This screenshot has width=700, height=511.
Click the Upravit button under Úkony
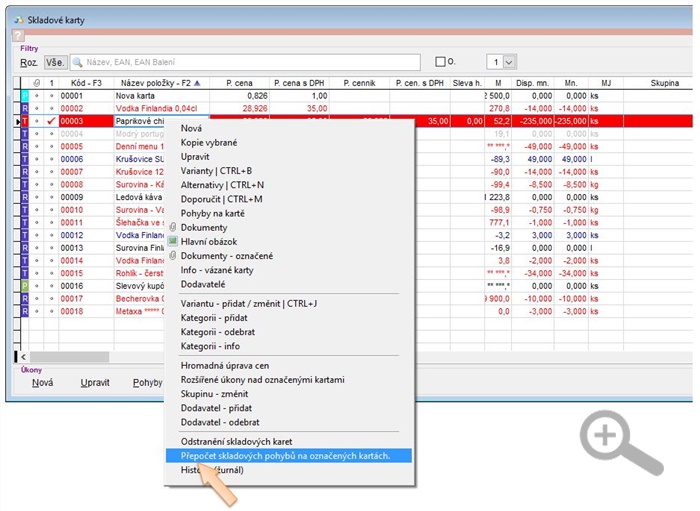(95, 383)
